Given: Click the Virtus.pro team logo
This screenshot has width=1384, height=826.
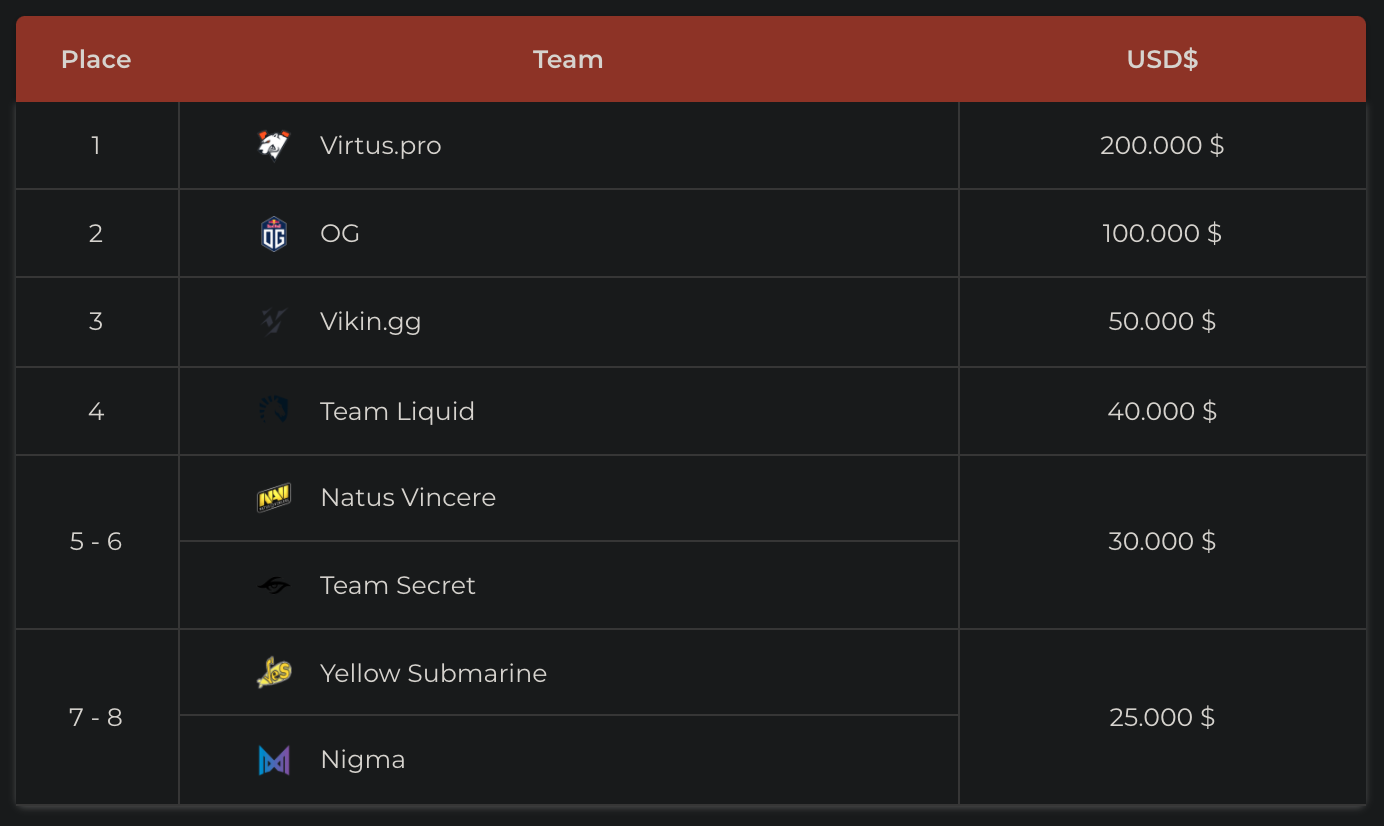Looking at the screenshot, I should coord(273,145).
